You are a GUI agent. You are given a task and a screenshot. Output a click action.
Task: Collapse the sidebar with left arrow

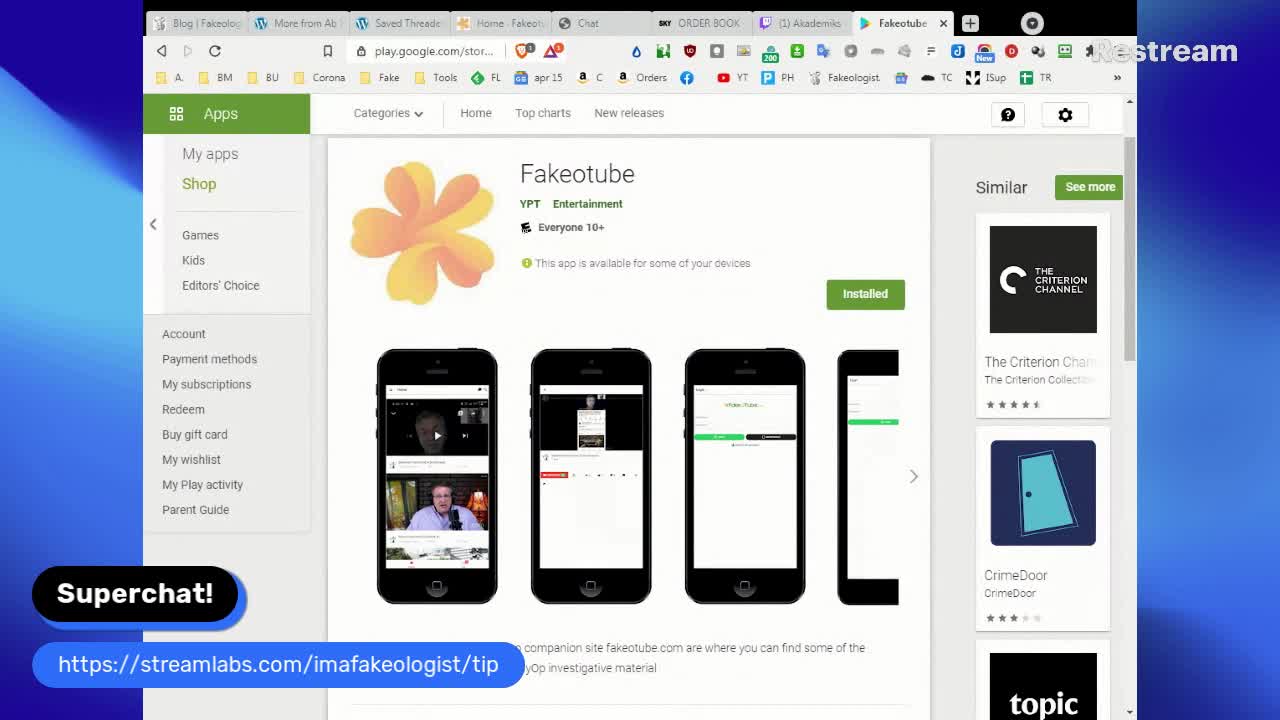coord(153,225)
